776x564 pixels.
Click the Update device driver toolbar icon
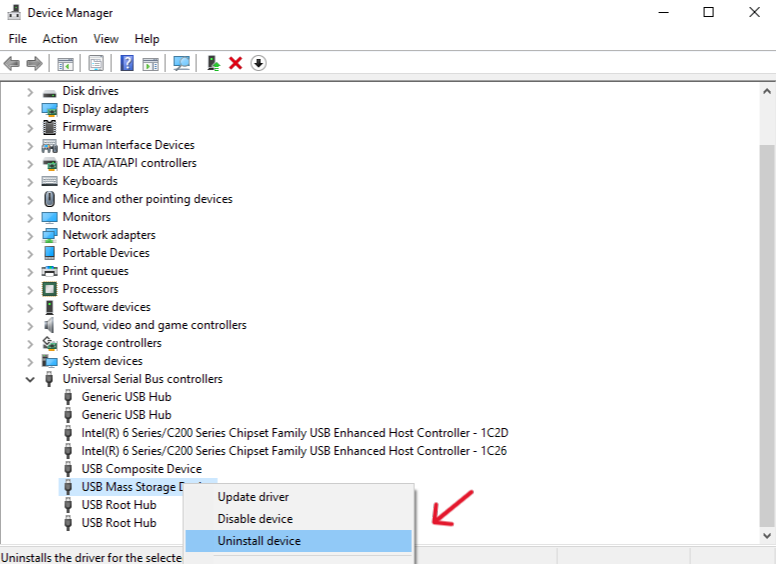point(213,63)
